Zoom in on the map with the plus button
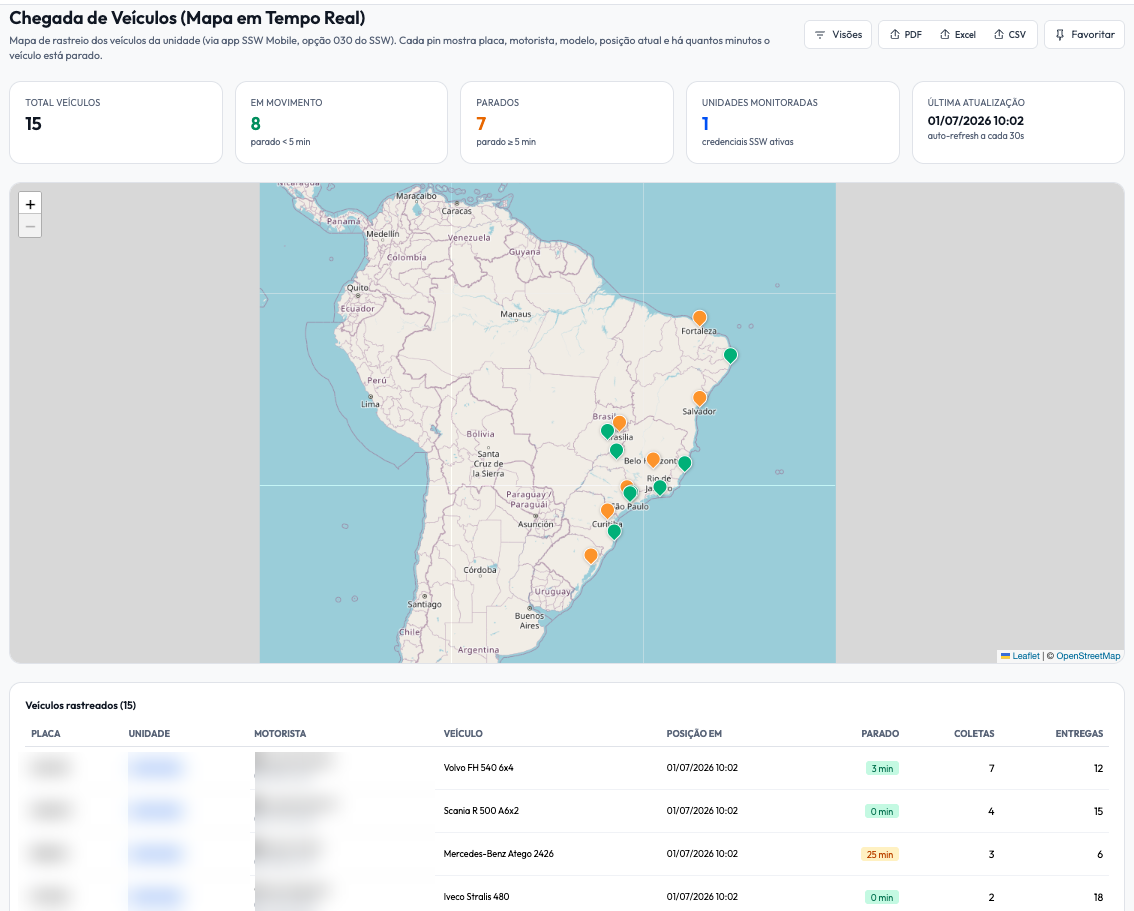This screenshot has width=1134, height=911. 30,204
